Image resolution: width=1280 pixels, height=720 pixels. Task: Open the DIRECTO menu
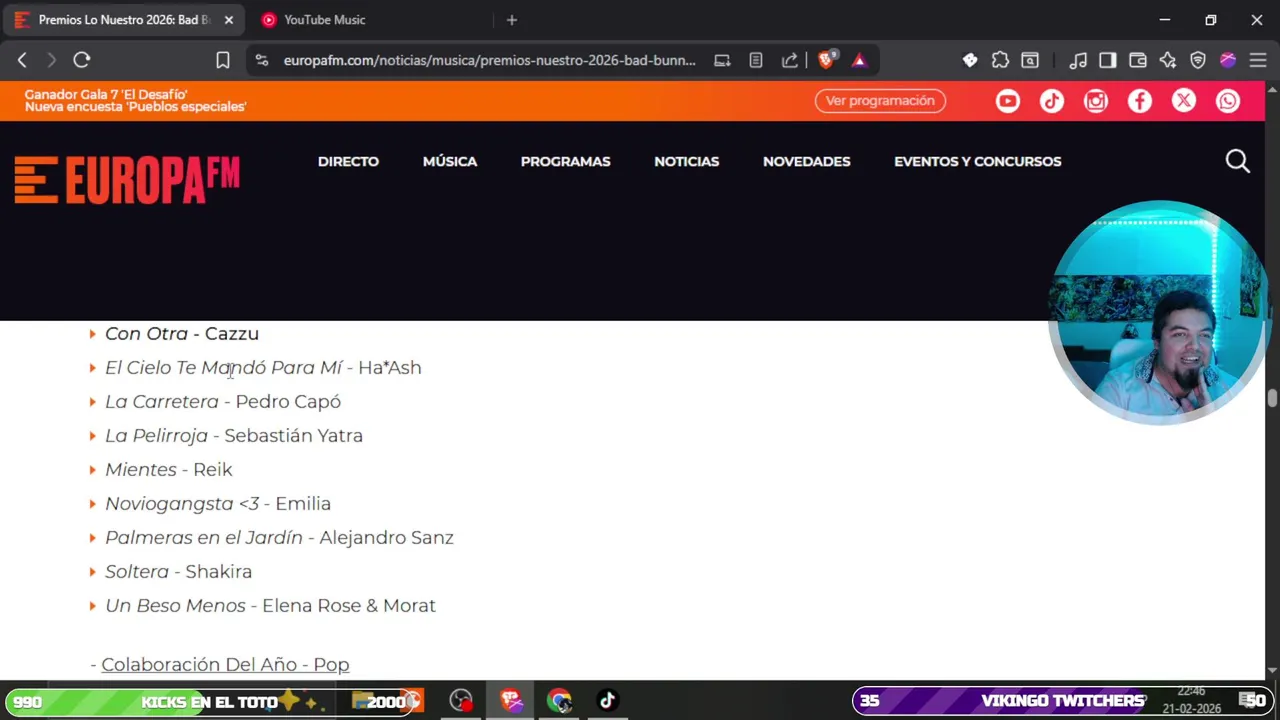pyautogui.click(x=348, y=161)
